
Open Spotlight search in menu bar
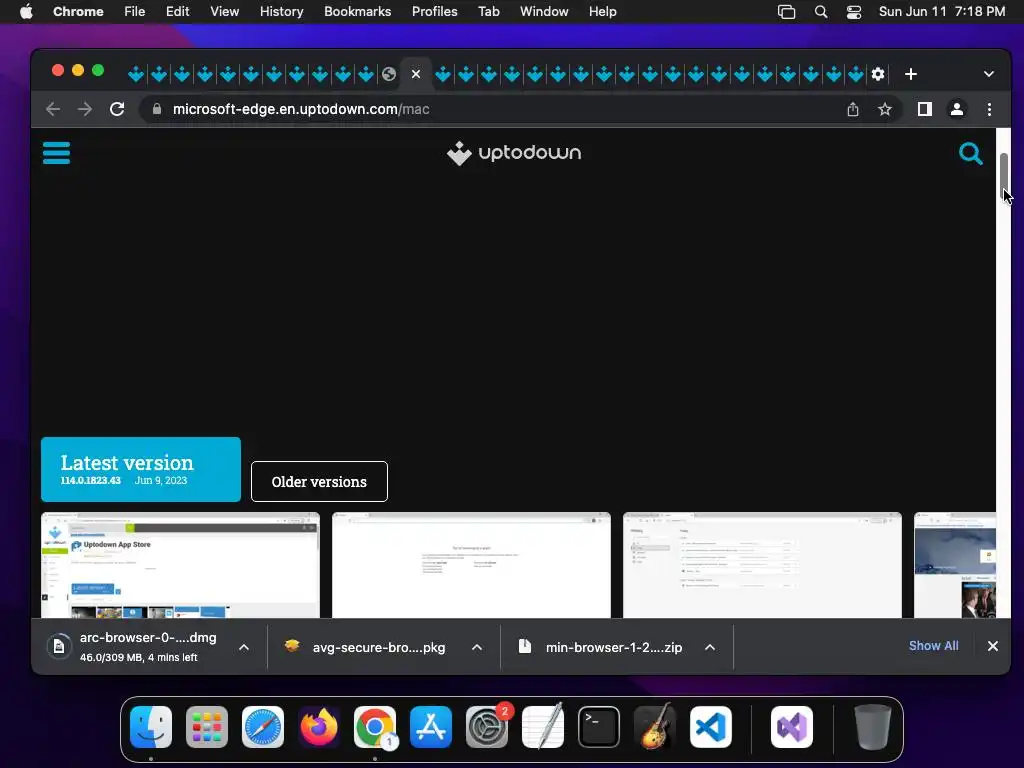(821, 12)
